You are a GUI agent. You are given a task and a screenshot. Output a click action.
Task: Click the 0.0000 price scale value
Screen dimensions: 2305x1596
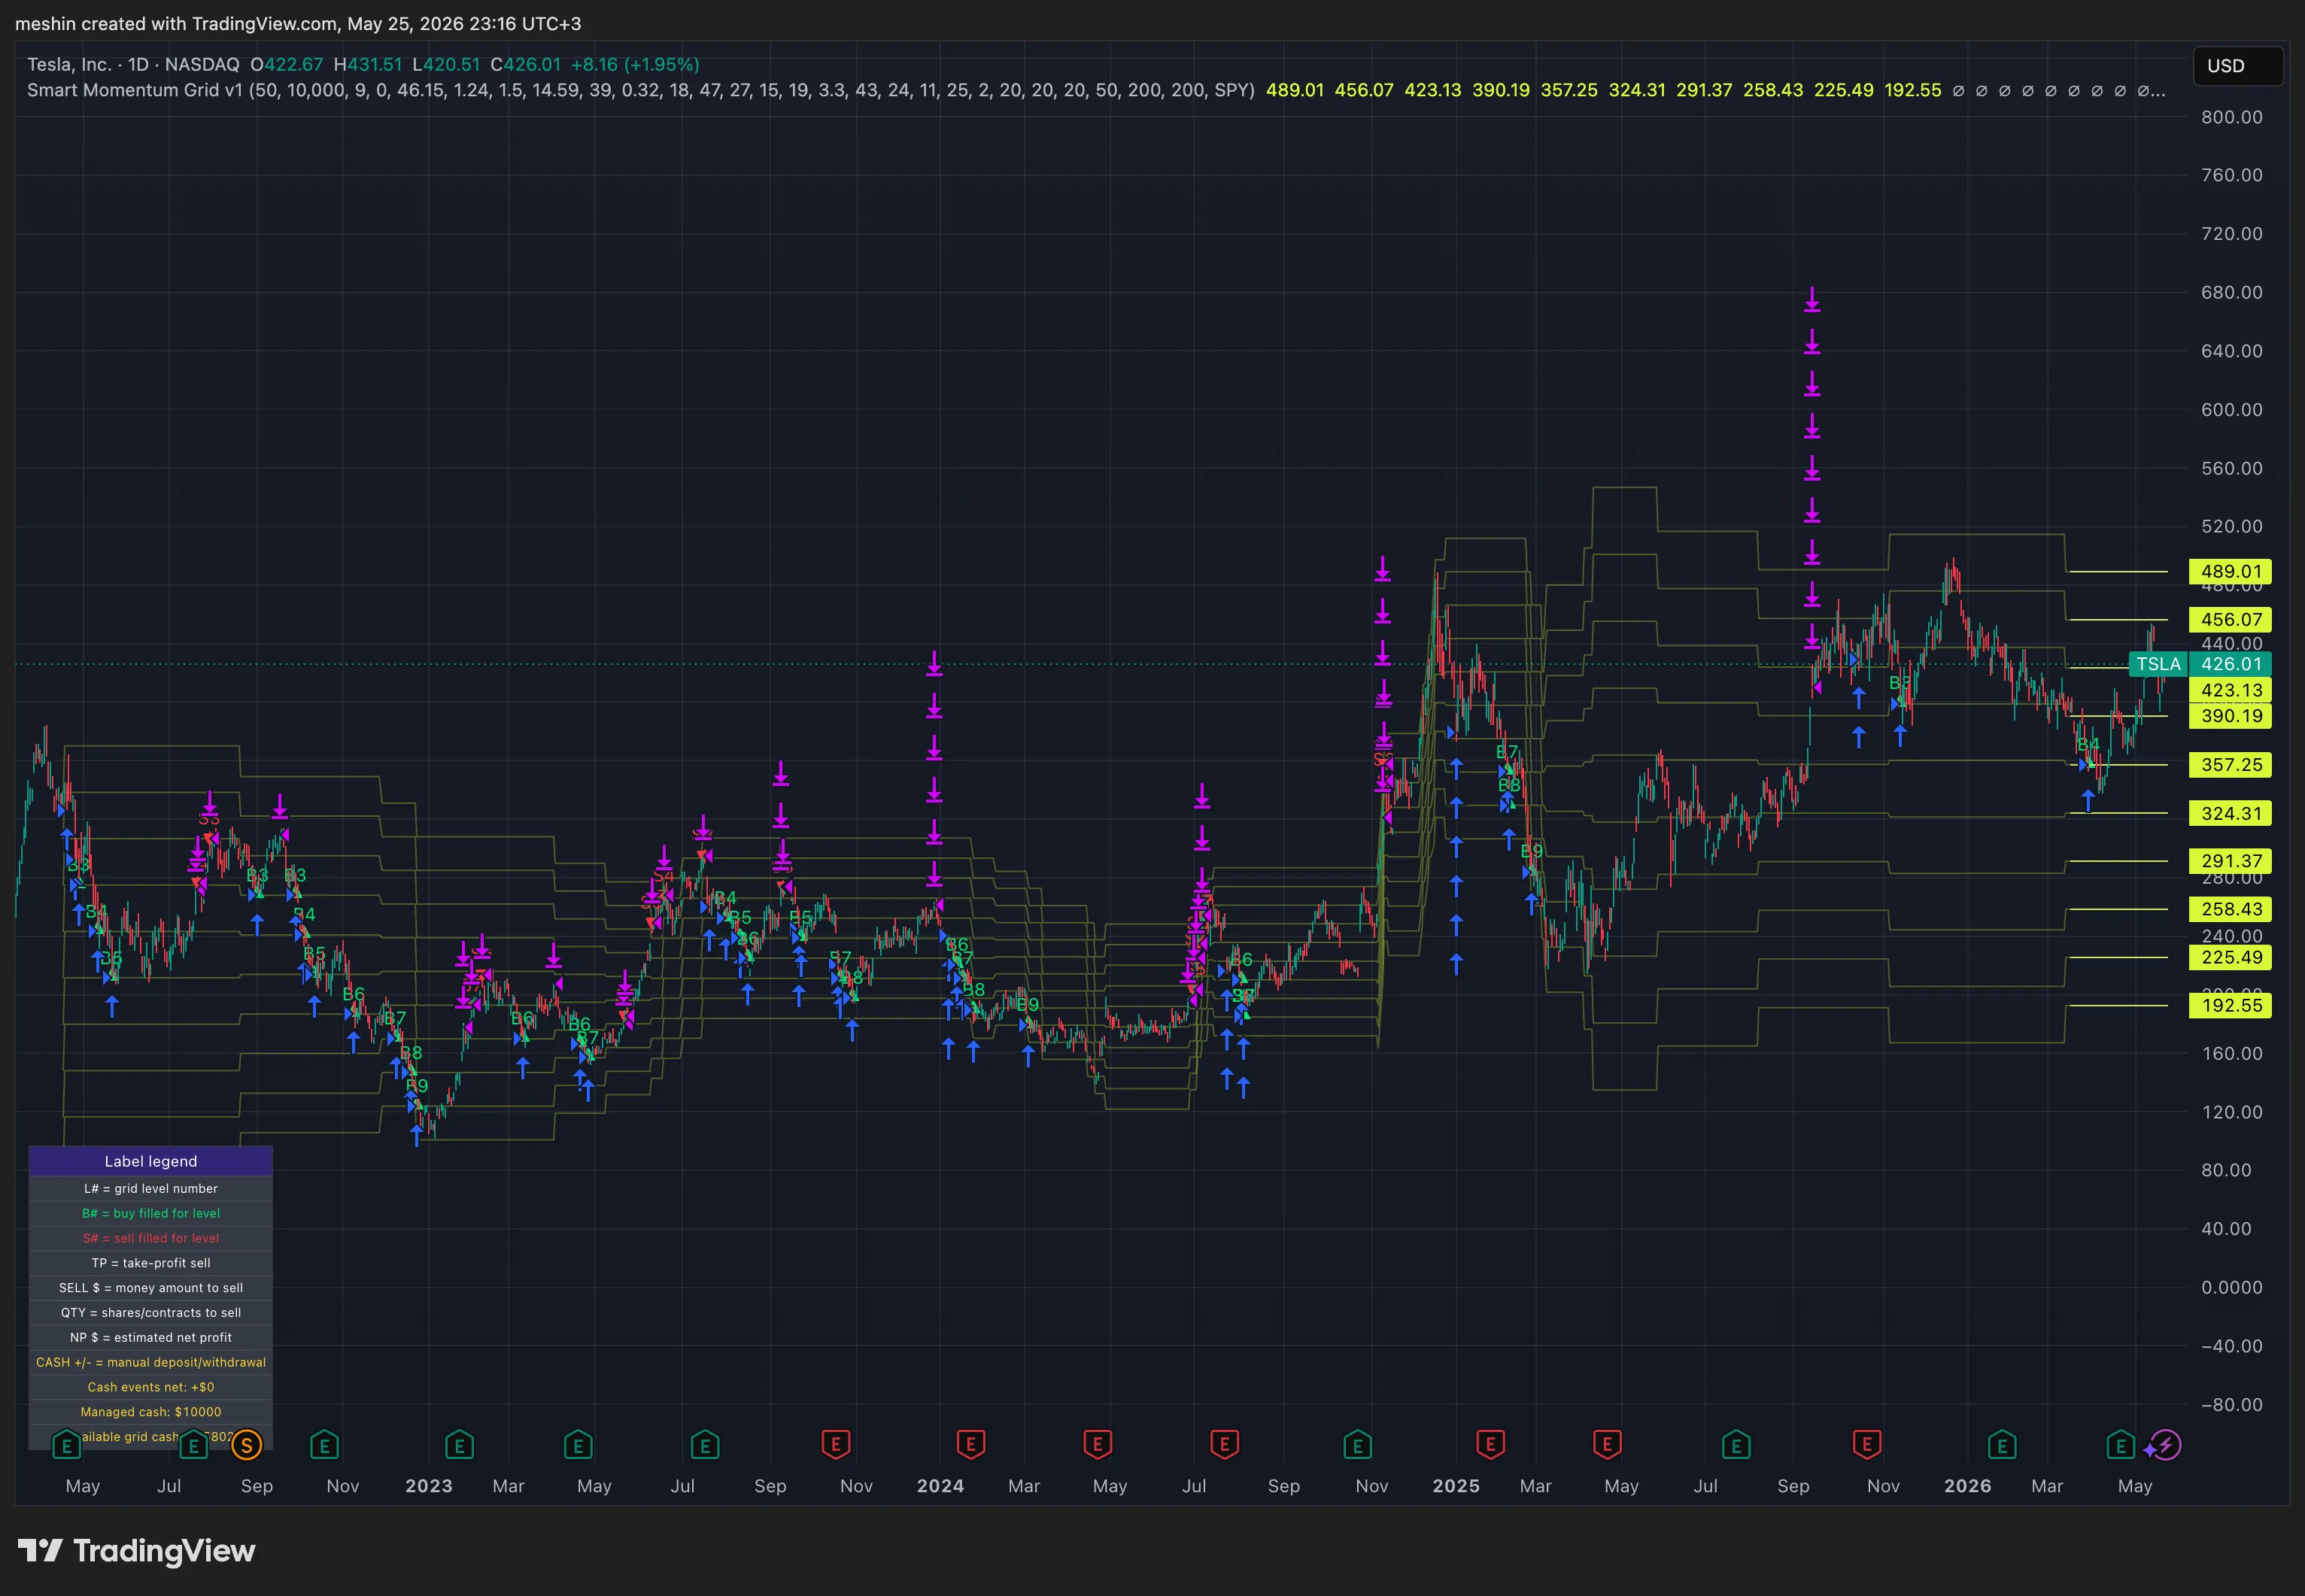(x=2231, y=1287)
